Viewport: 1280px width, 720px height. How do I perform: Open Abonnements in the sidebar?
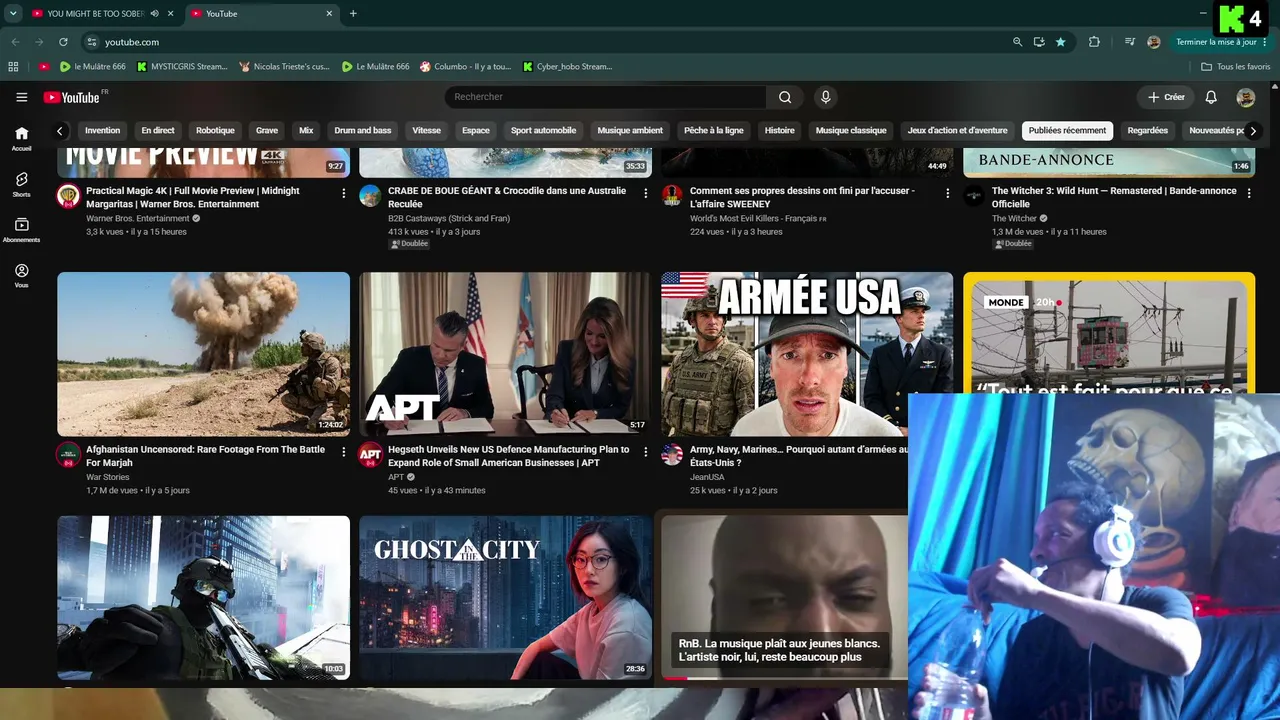click(x=21, y=230)
